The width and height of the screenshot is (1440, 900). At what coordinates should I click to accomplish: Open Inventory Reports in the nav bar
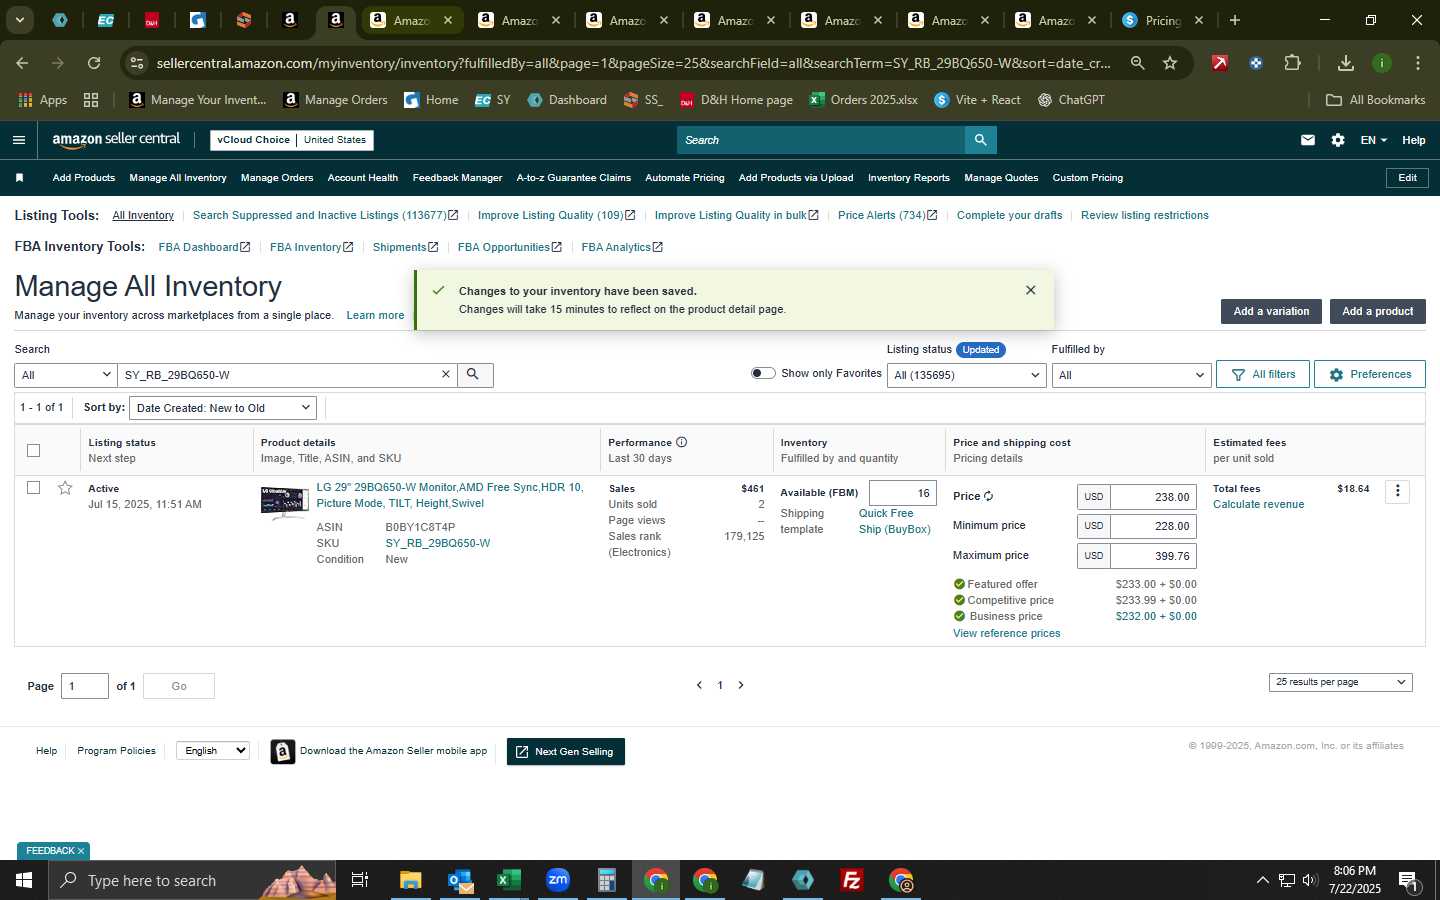click(909, 178)
